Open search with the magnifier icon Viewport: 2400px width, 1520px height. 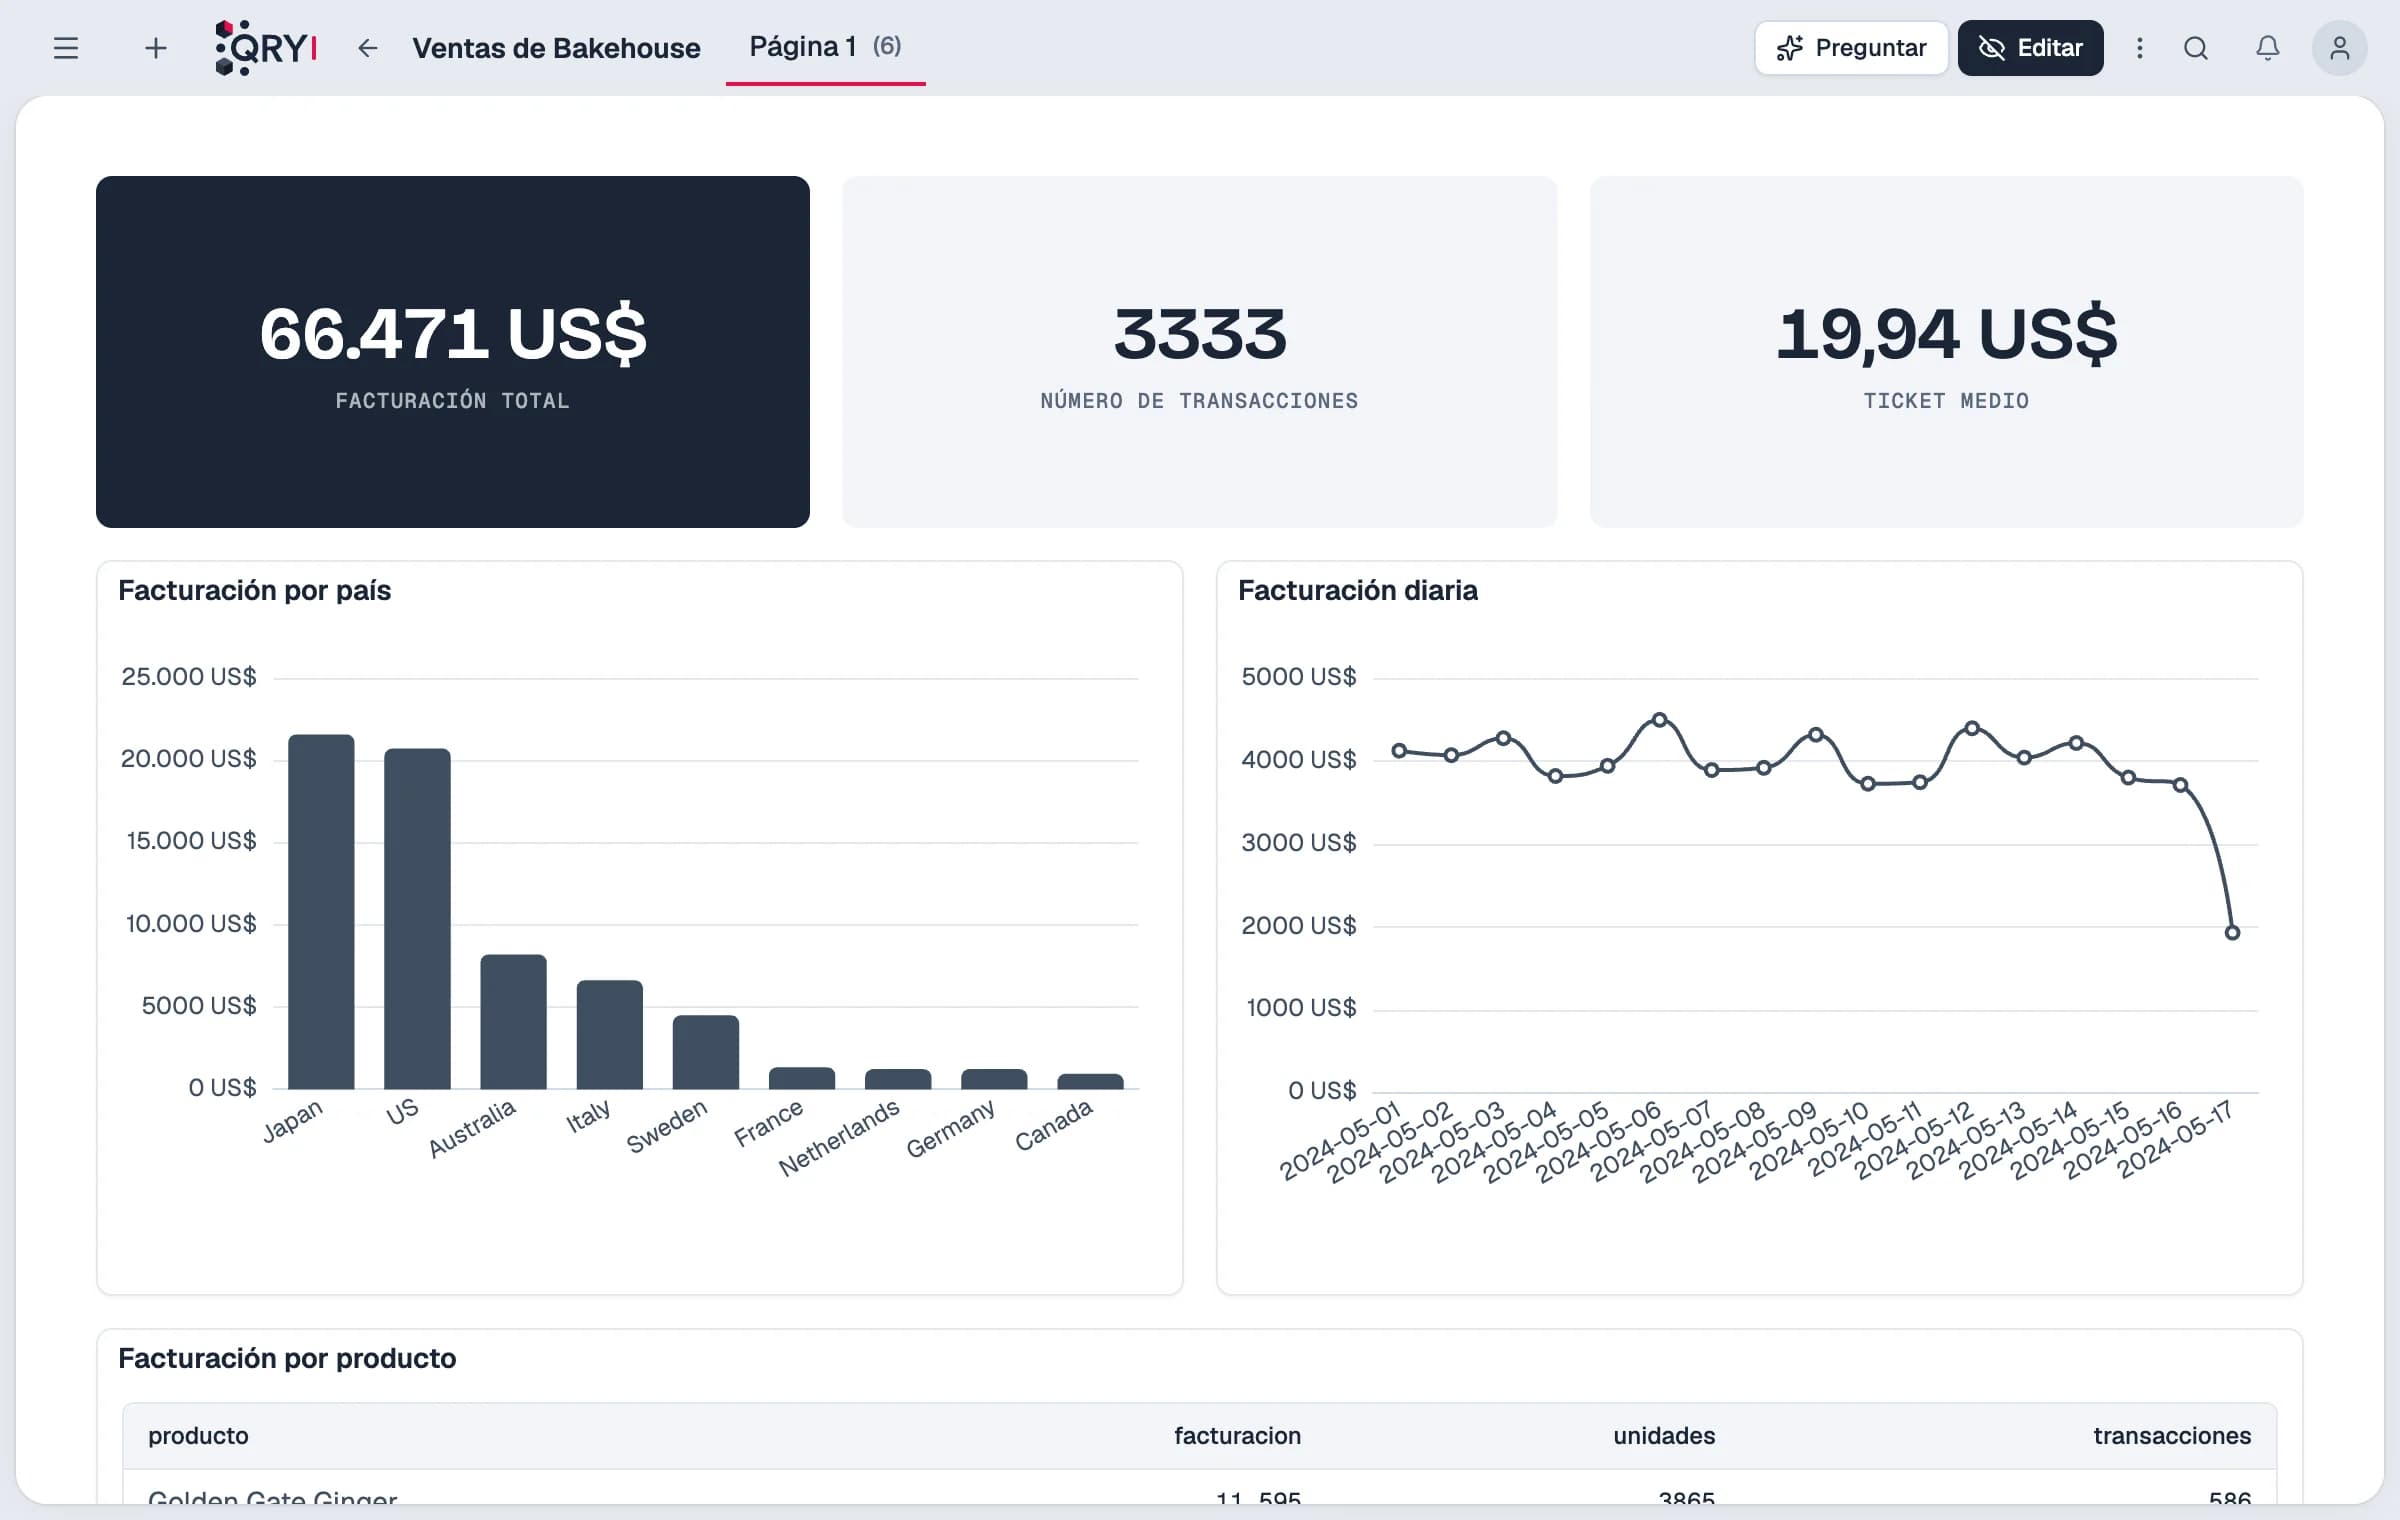pos(2196,48)
